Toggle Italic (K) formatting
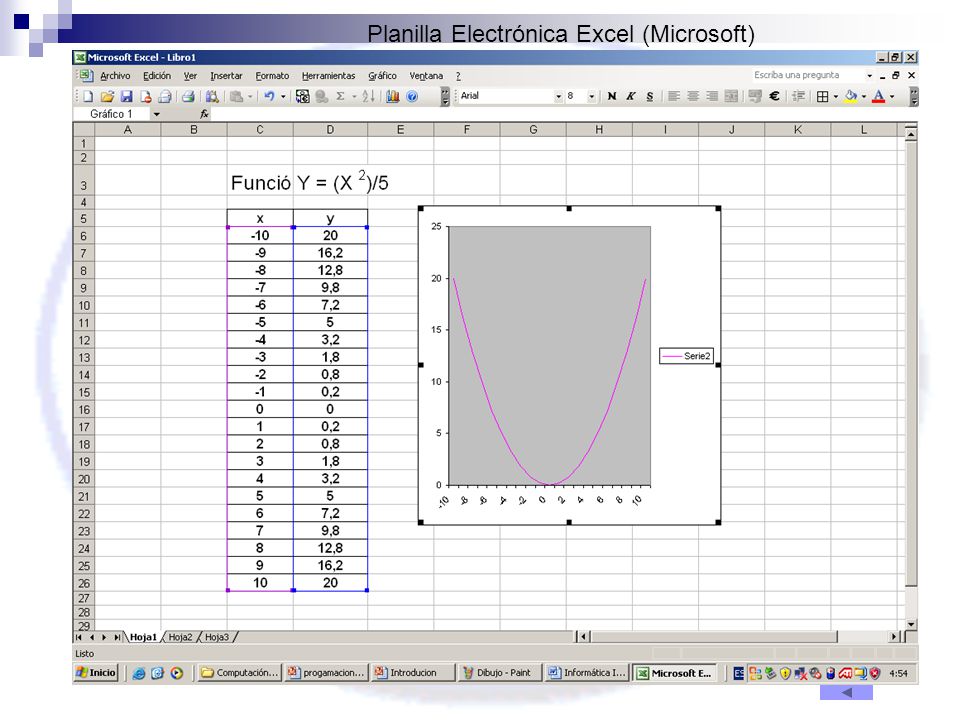The width and height of the screenshot is (960, 720). pyautogui.click(x=631, y=96)
